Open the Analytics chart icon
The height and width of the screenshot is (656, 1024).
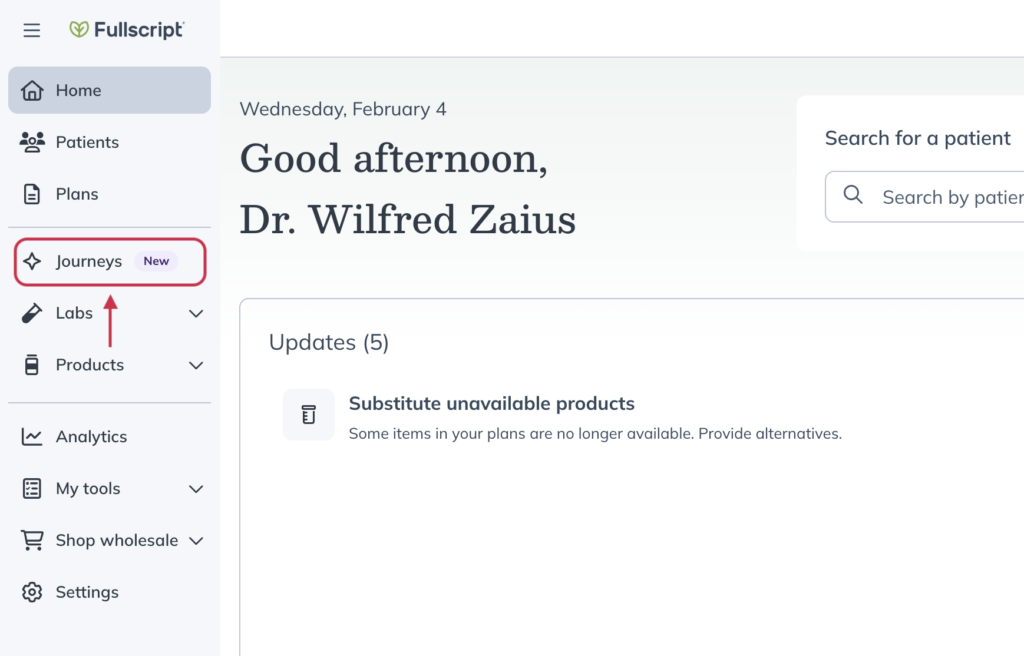pos(31,436)
